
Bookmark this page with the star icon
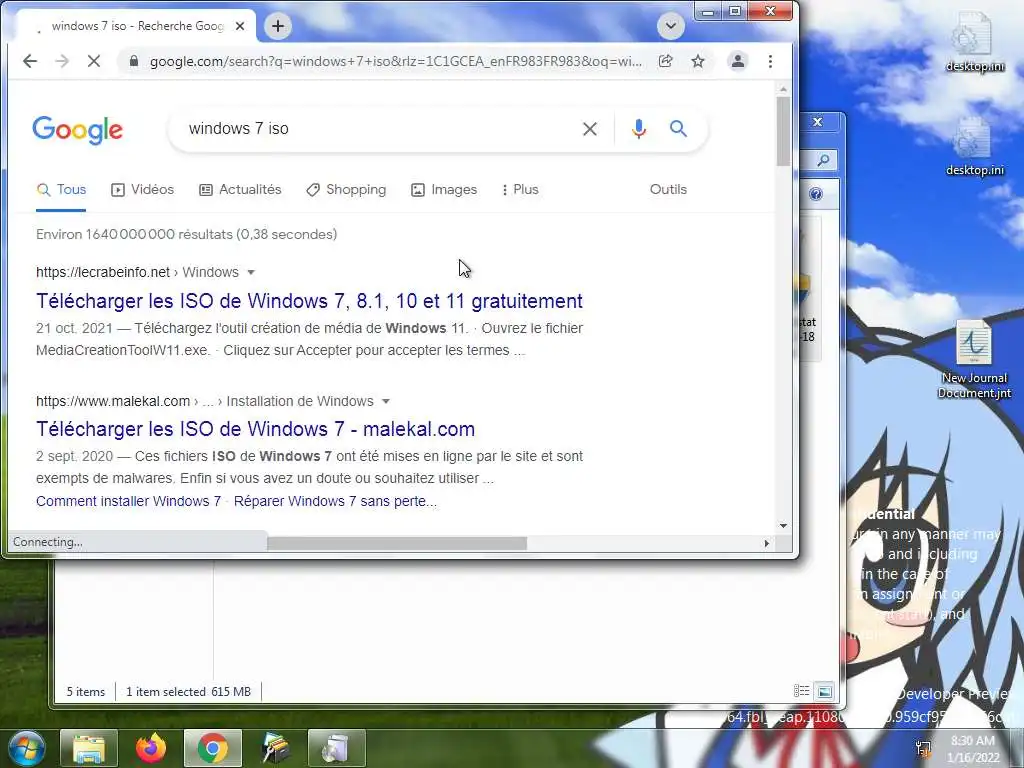(698, 61)
